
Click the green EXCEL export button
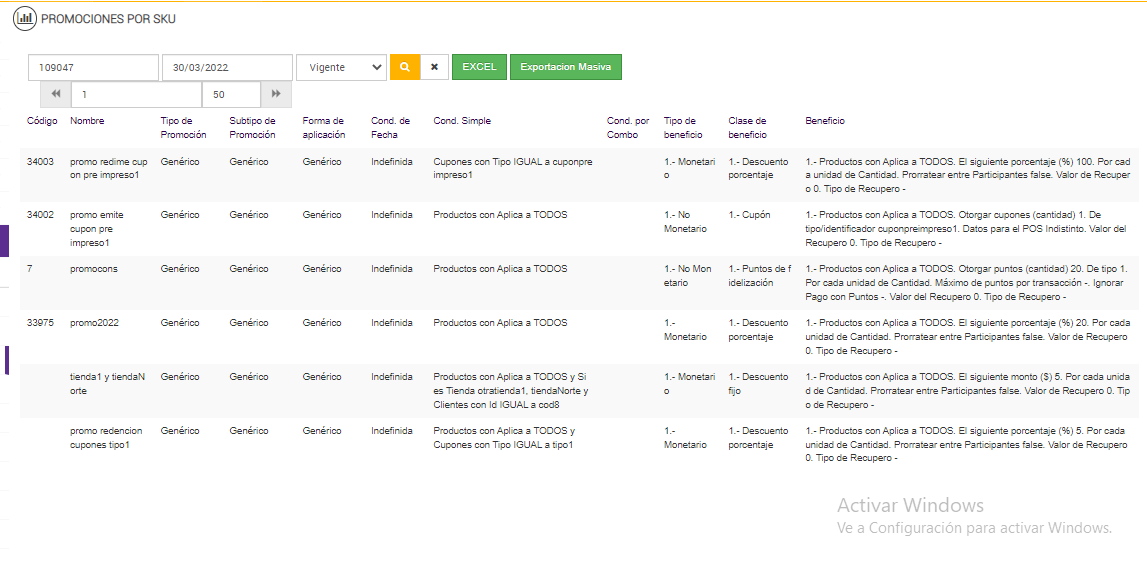479,67
